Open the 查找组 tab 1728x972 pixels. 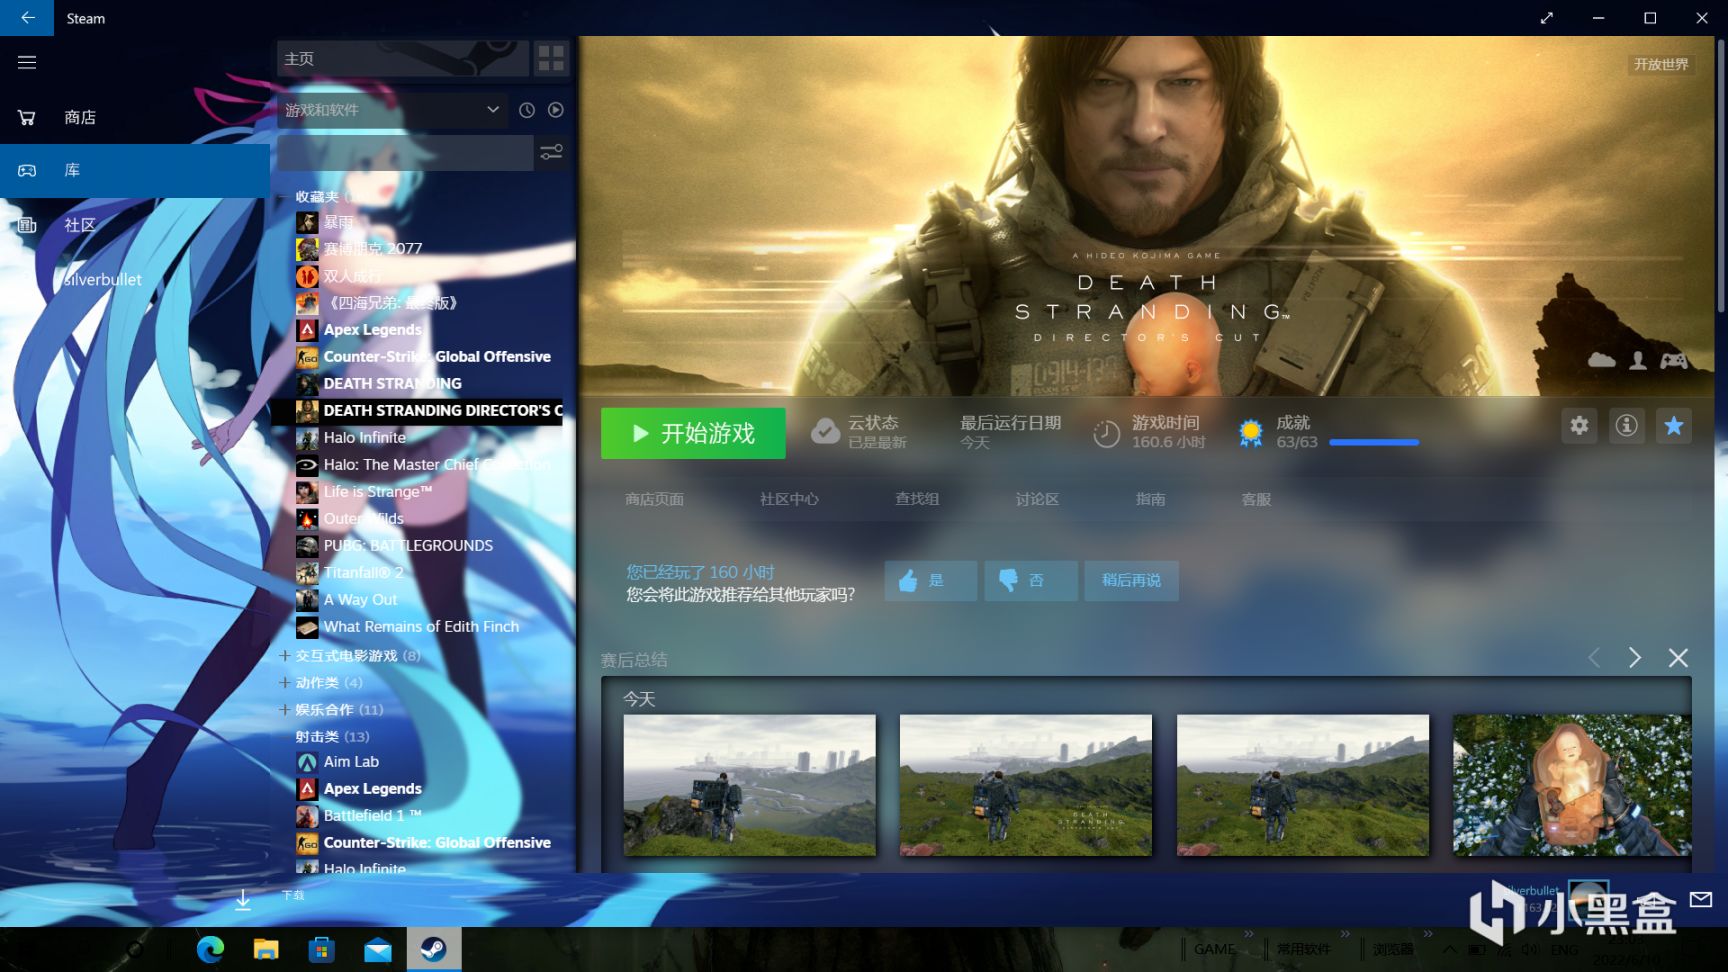coord(917,499)
